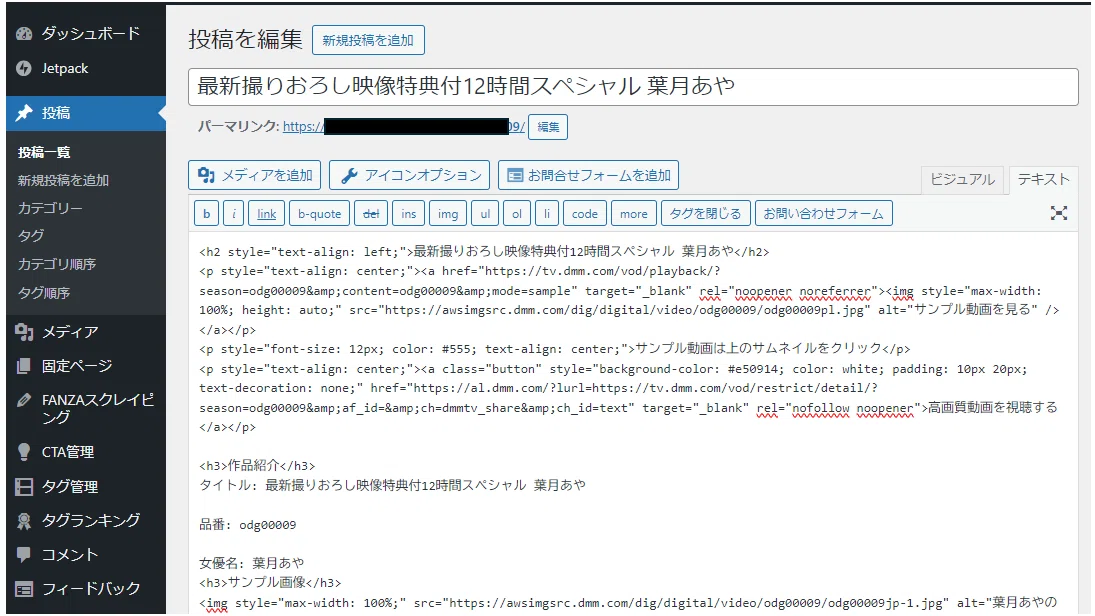Screen dimensions: 1095x616
Task: Click the メディアを追加 button
Action: tap(254, 175)
